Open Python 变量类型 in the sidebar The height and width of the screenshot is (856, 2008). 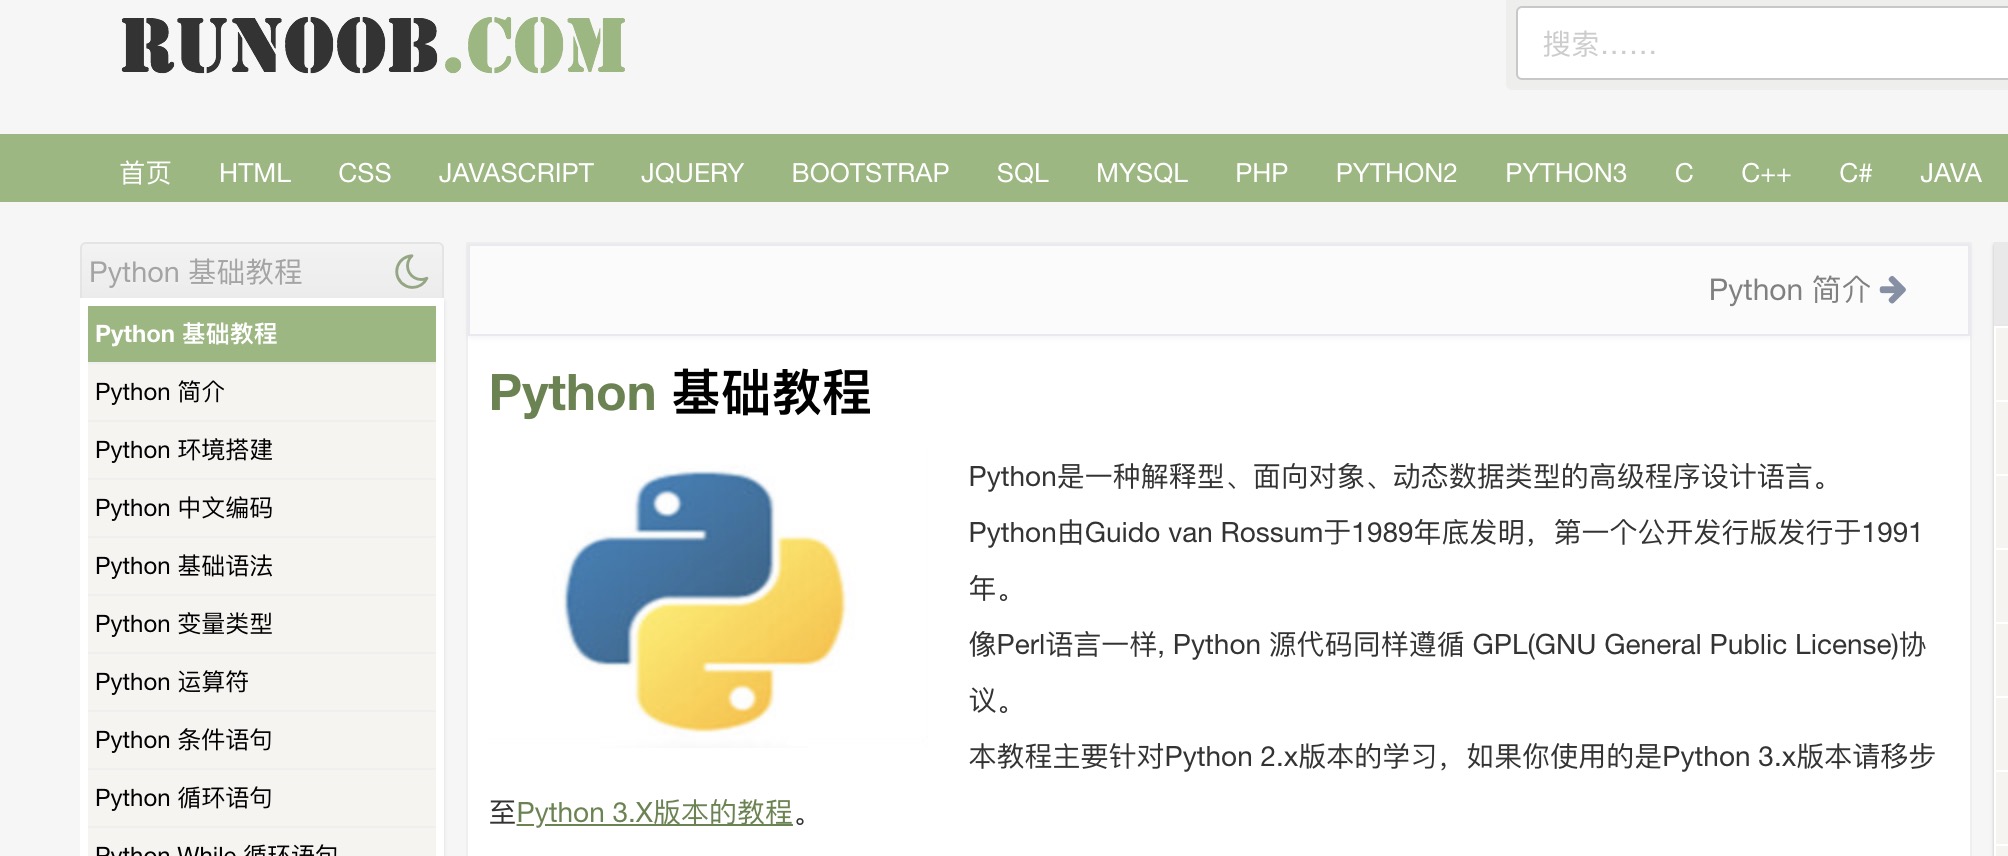(x=262, y=624)
